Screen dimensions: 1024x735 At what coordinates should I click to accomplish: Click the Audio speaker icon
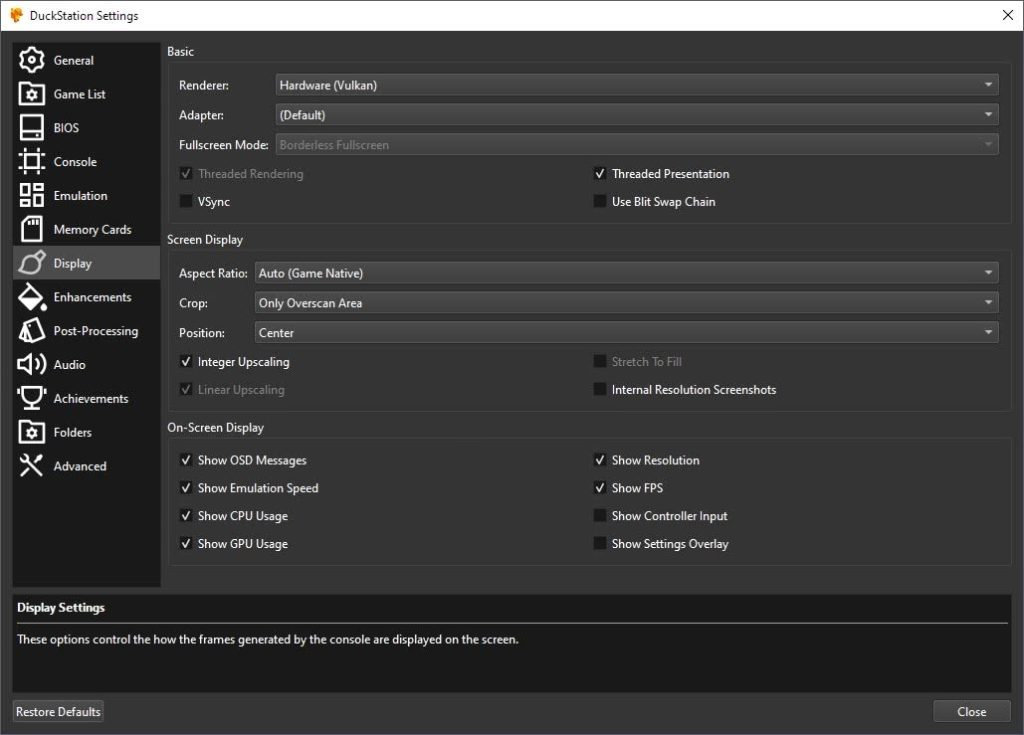(x=32, y=365)
